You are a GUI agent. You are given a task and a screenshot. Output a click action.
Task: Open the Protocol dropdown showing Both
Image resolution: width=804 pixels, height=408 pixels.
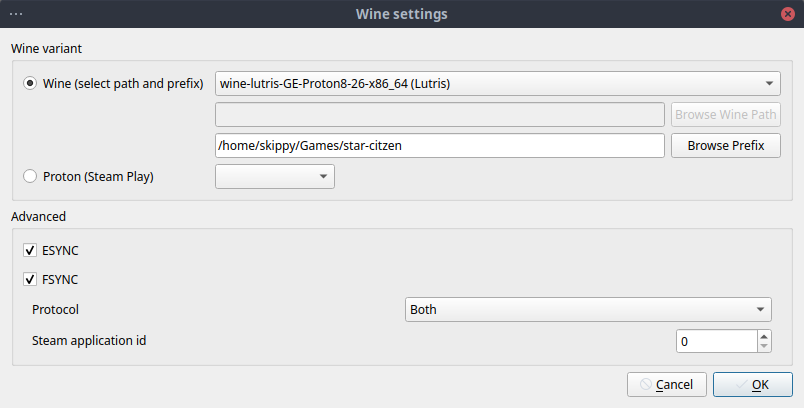coord(588,310)
